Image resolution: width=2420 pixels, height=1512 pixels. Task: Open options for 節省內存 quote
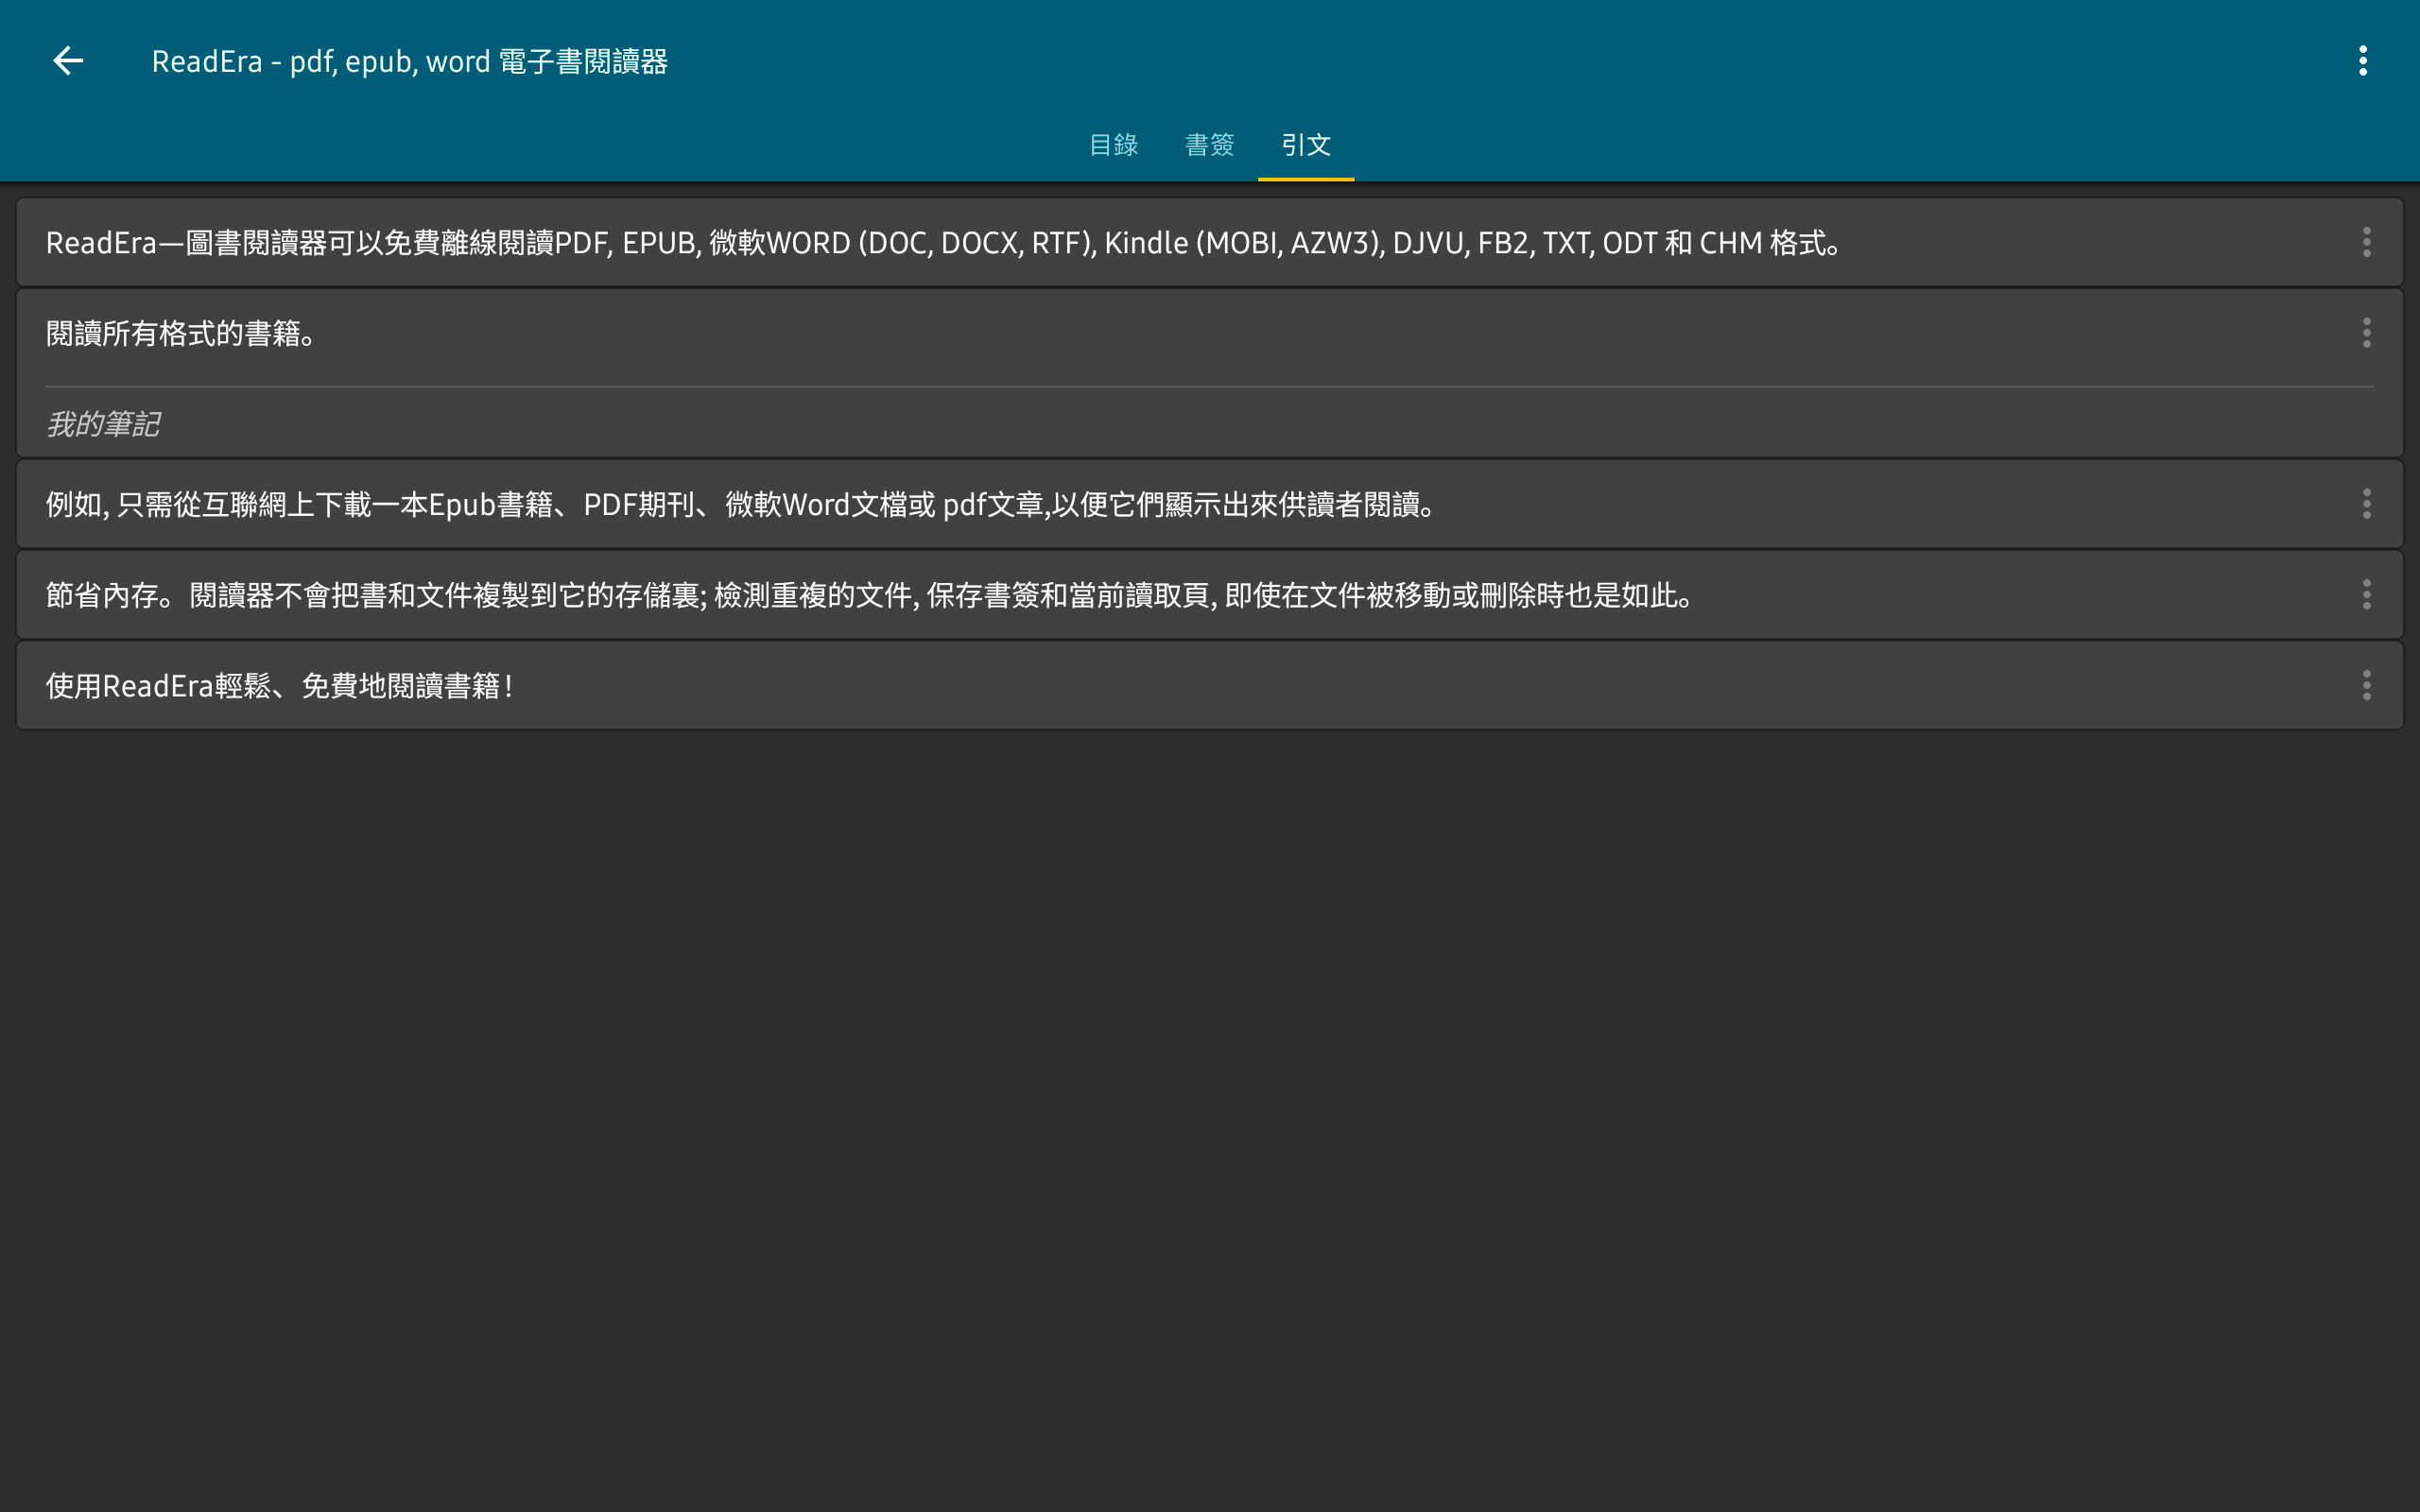coord(2366,595)
